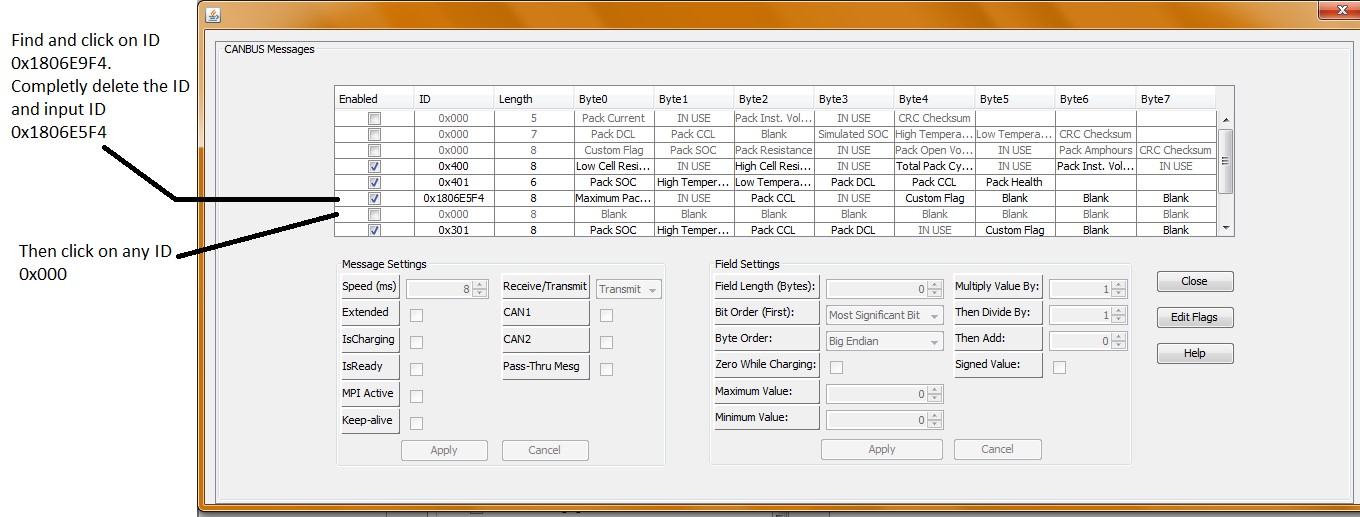Click the Length column header
1360x517 pixels.
click(x=533, y=99)
